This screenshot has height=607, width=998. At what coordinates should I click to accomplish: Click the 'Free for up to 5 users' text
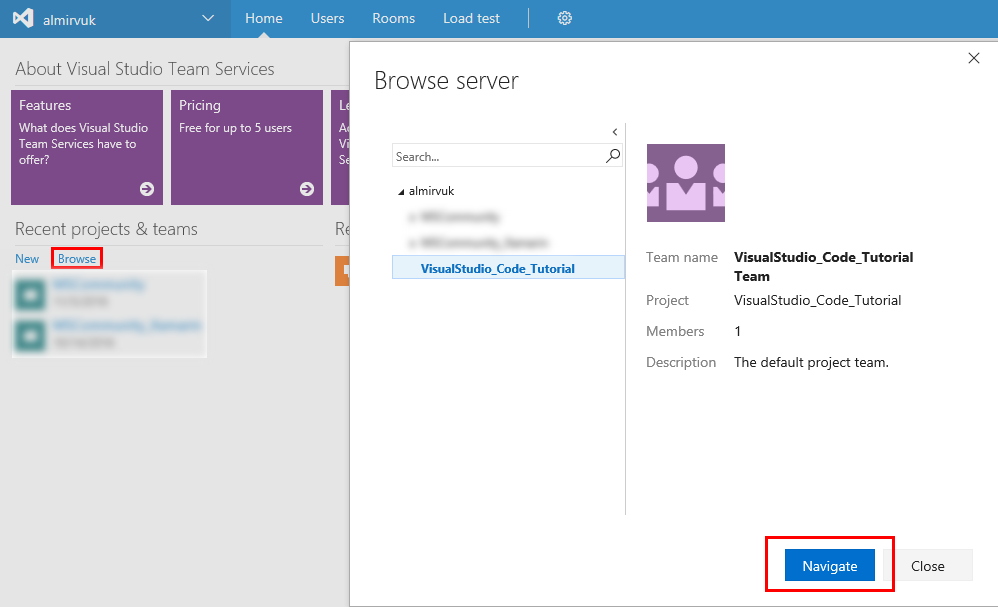coord(235,128)
